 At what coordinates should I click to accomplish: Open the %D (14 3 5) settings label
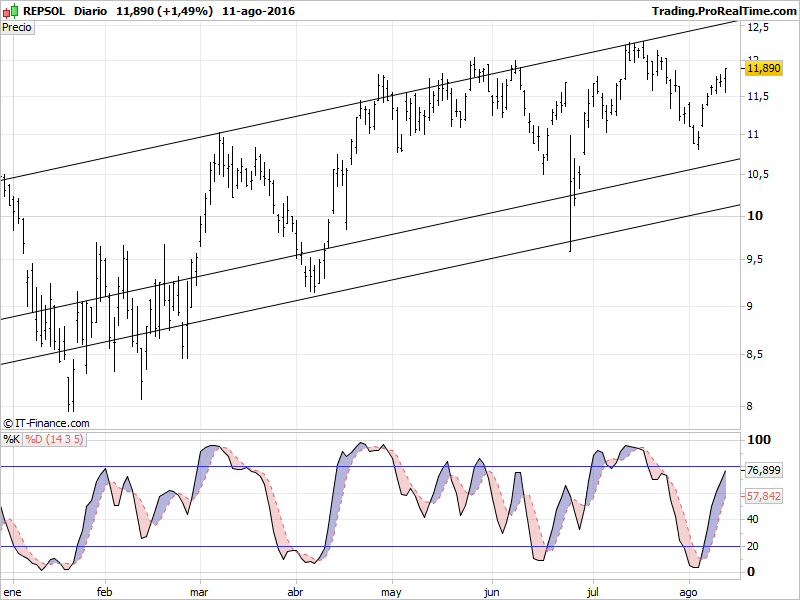tap(54, 438)
